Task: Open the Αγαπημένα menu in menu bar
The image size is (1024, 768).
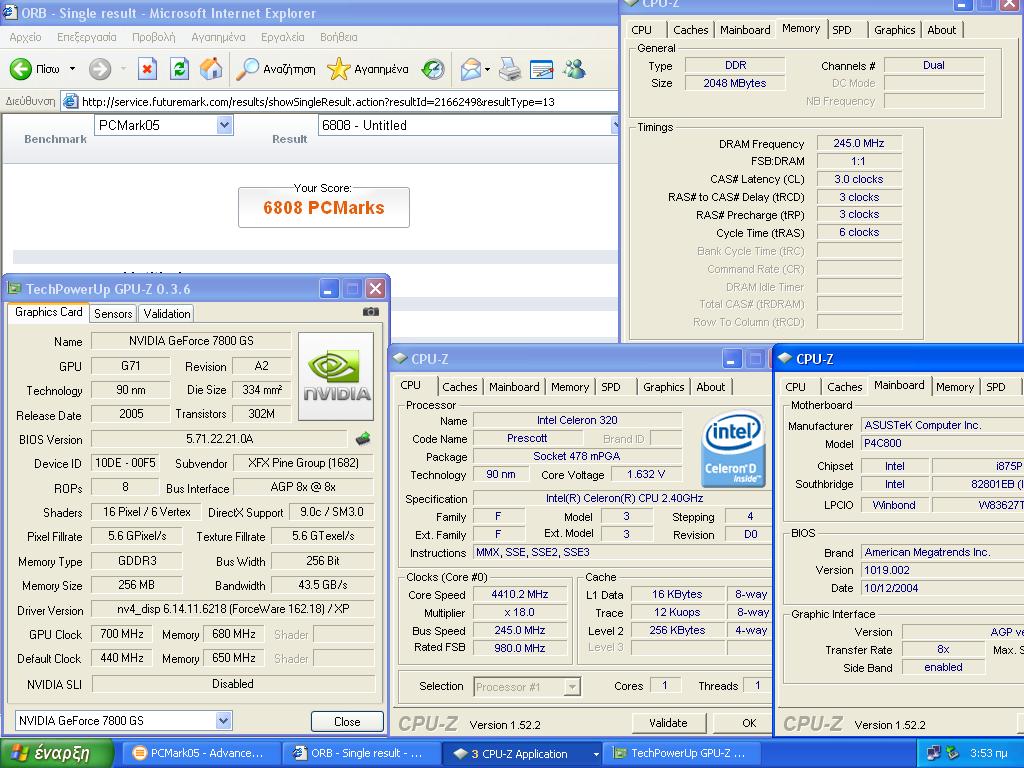Action: click(218, 37)
